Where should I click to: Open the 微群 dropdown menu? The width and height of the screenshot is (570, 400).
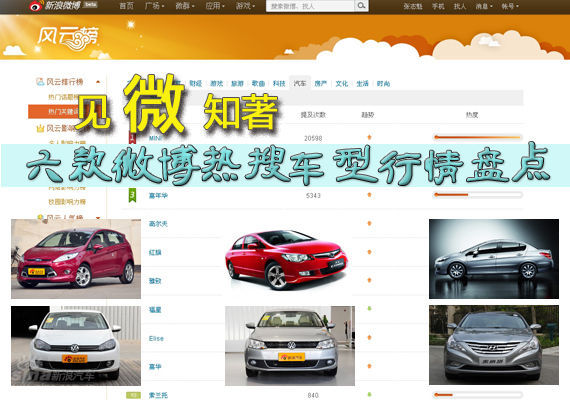(185, 6)
